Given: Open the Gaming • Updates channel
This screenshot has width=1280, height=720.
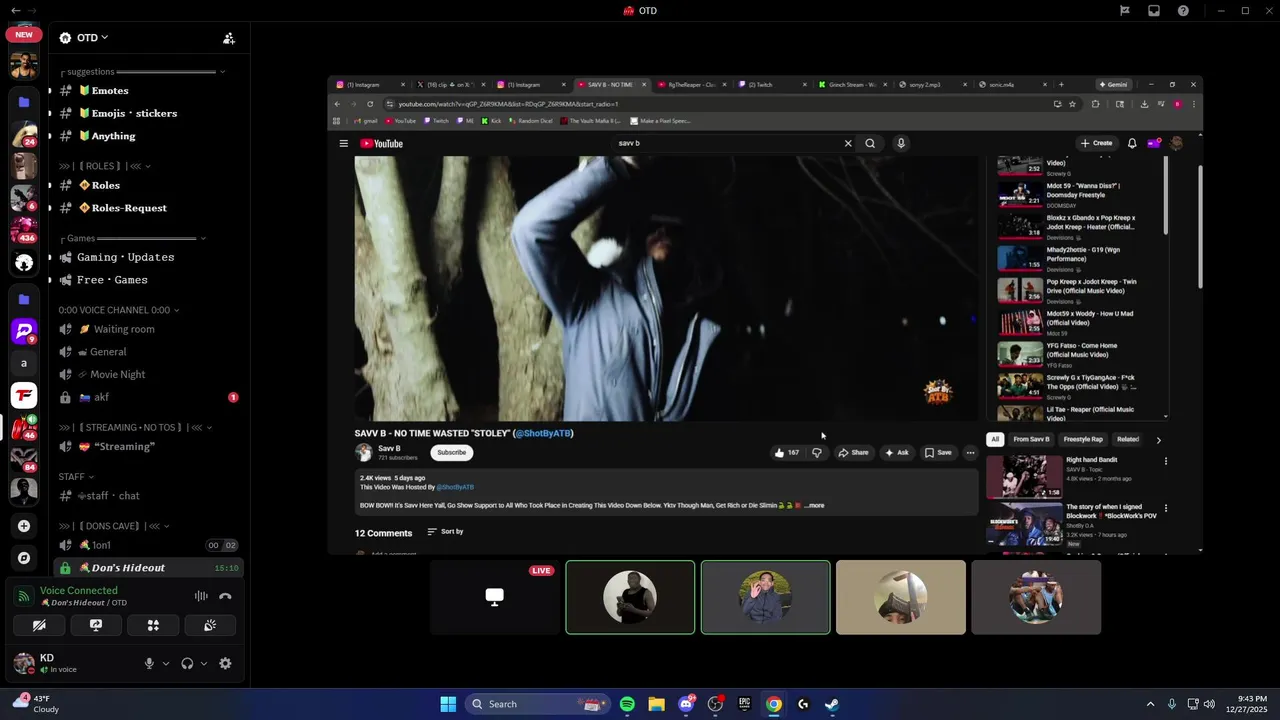Looking at the screenshot, I should [150, 257].
